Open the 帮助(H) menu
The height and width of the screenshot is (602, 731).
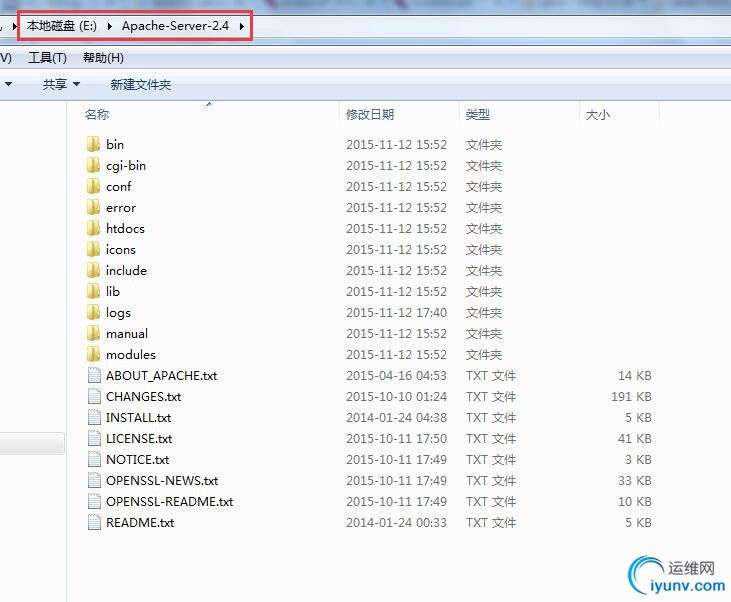103,58
